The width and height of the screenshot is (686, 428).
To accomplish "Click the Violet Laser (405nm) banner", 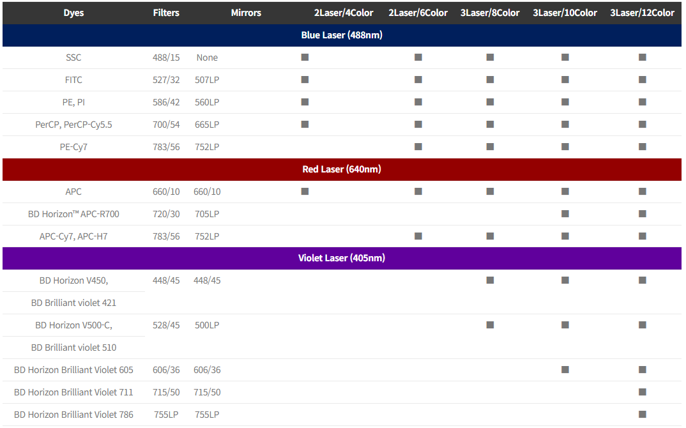I will [x=342, y=258].
